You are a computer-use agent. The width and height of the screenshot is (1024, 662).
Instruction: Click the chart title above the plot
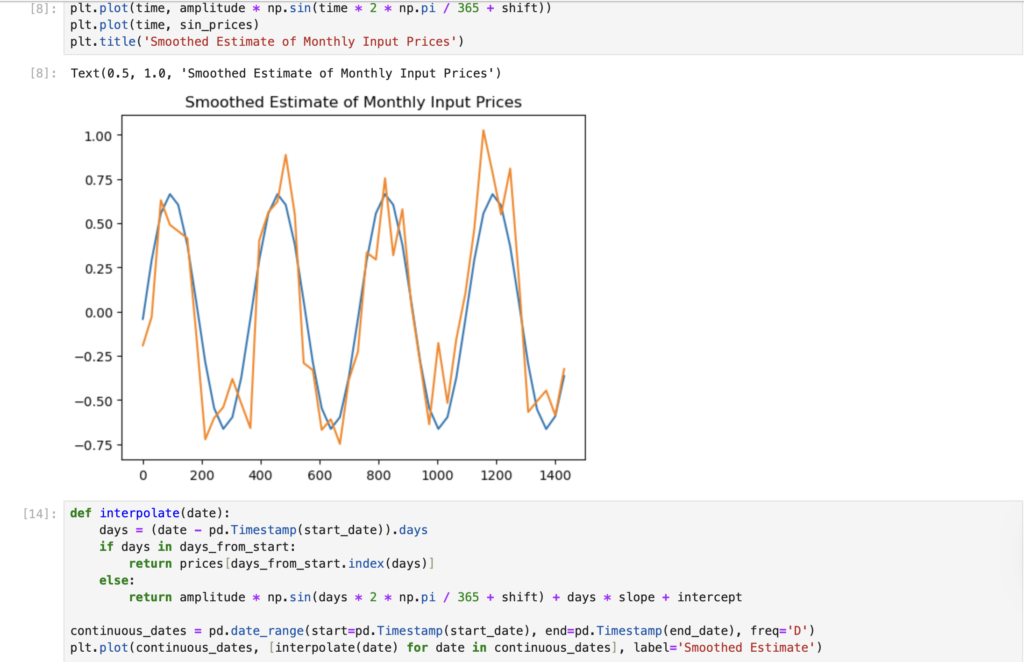(x=353, y=102)
